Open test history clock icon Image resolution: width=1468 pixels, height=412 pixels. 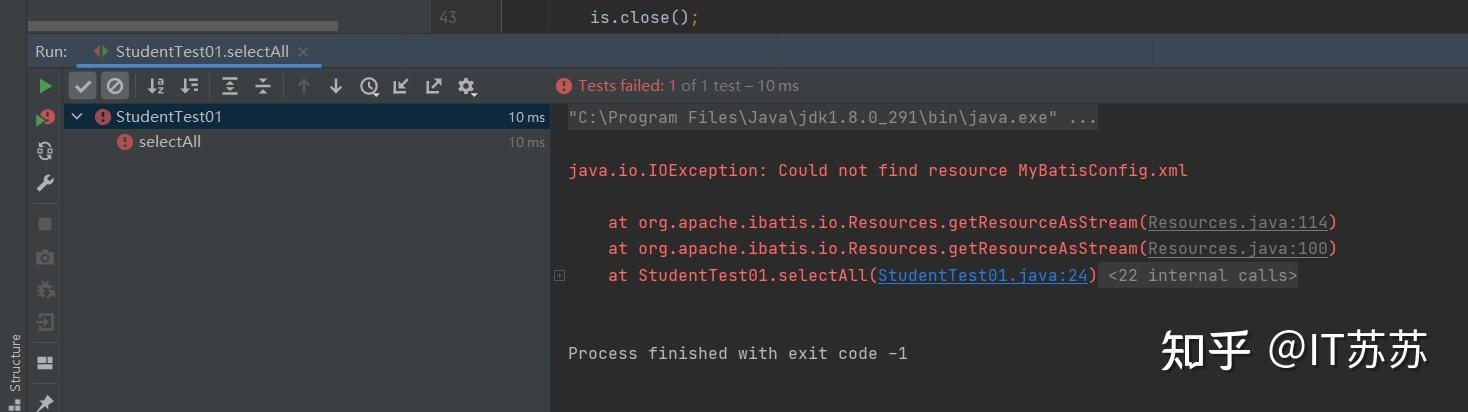[369, 86]
